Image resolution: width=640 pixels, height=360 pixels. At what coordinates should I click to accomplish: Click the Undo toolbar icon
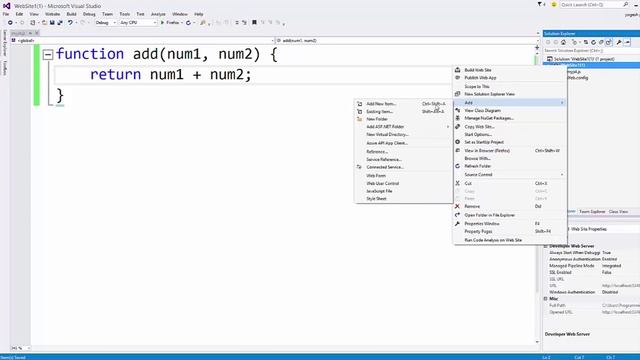(x=70, y=23)
